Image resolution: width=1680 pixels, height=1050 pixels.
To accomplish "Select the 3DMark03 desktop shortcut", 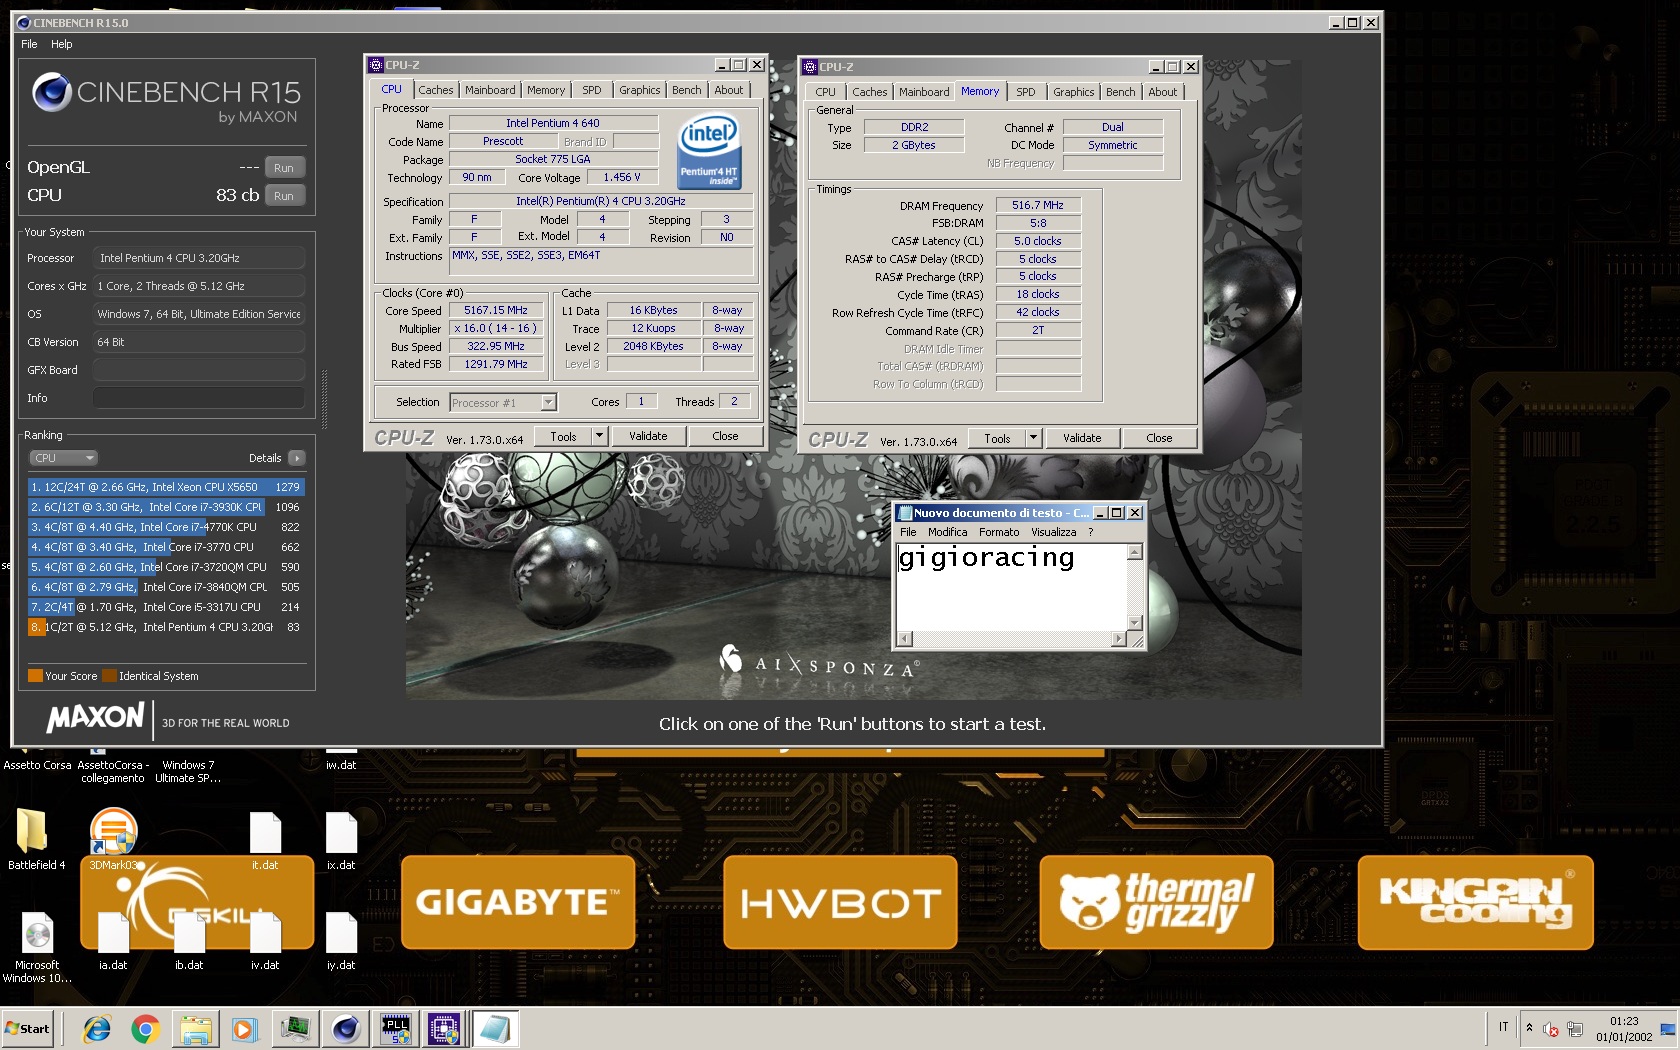I will pos(113,840).
